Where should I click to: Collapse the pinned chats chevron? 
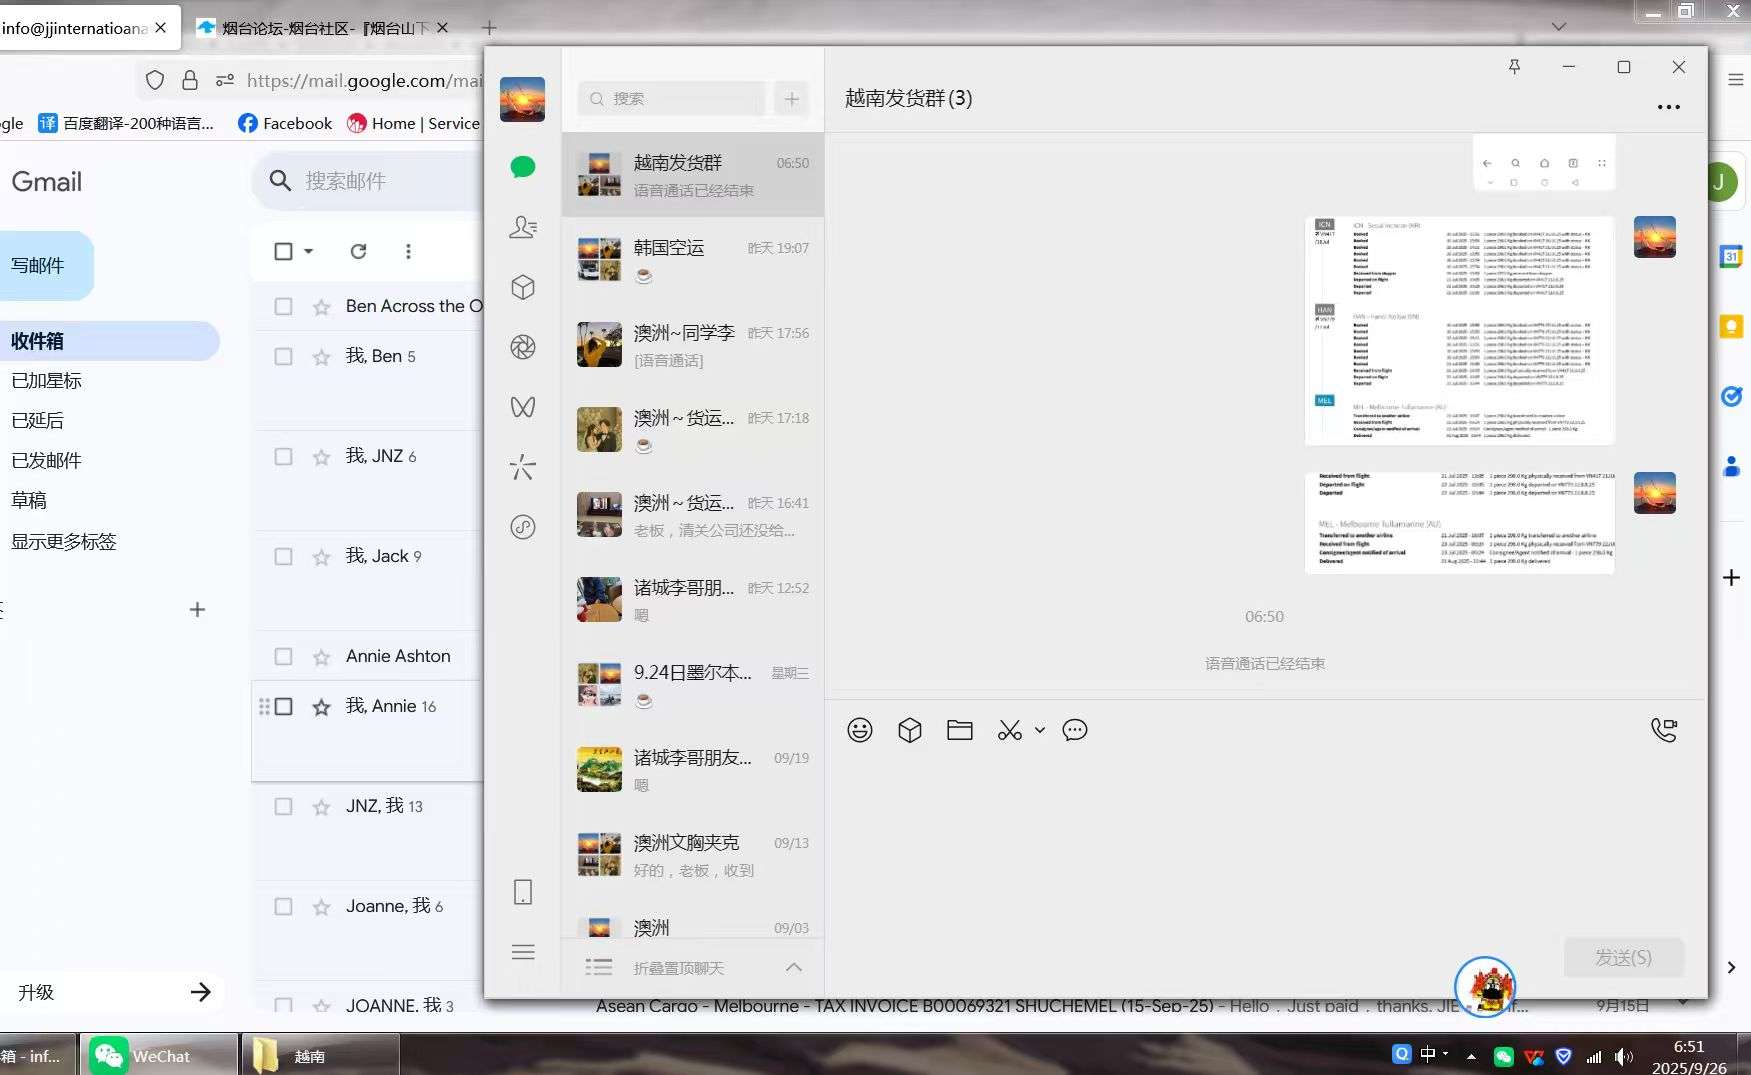click(793, 967)
